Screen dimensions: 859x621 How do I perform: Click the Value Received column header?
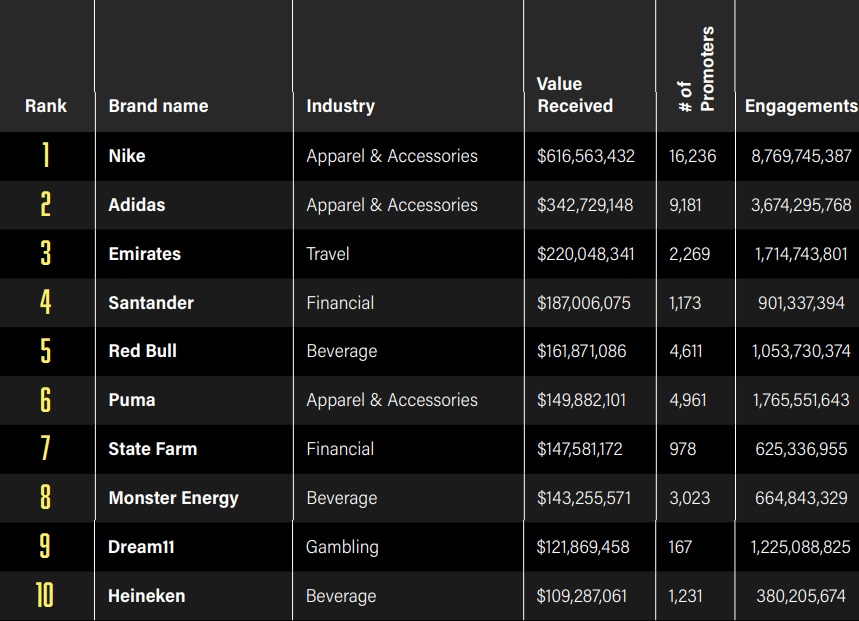575,95
